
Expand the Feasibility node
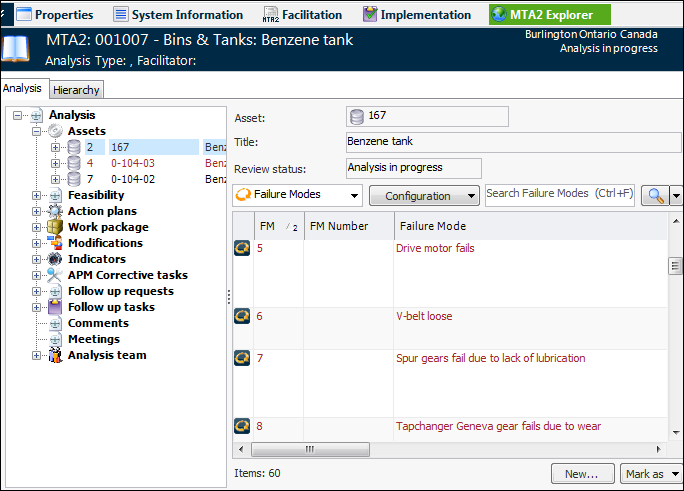point(37,195)
